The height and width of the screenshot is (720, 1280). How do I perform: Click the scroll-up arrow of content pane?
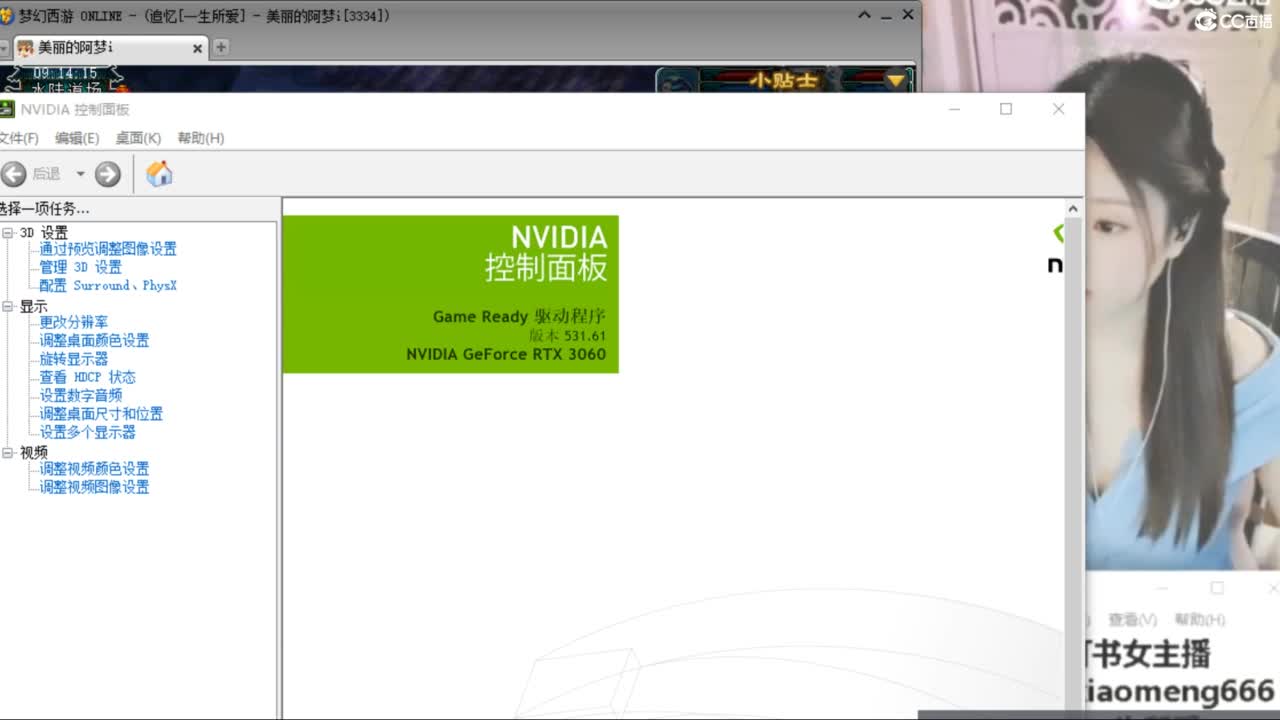point(1073,209)
